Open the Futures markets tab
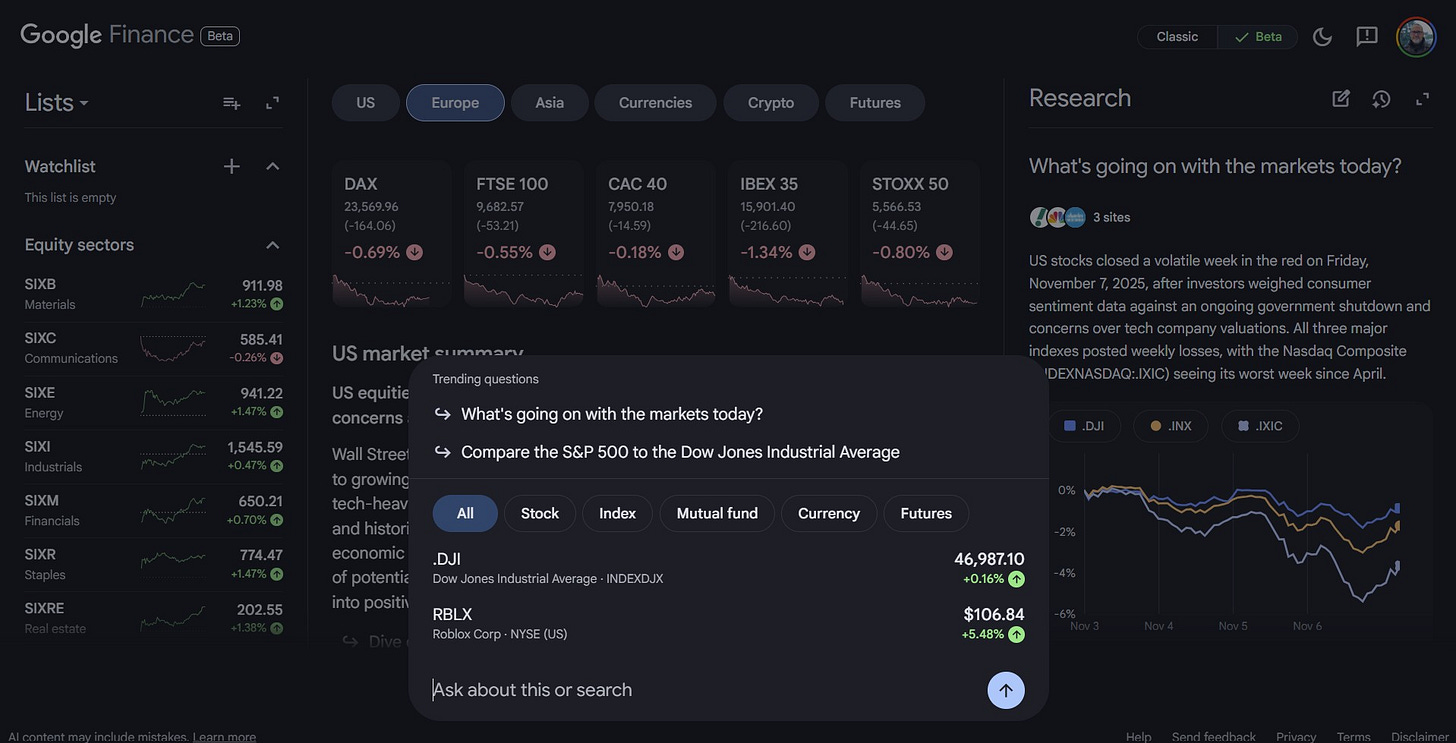The image size is (1456, 743). 875,102
